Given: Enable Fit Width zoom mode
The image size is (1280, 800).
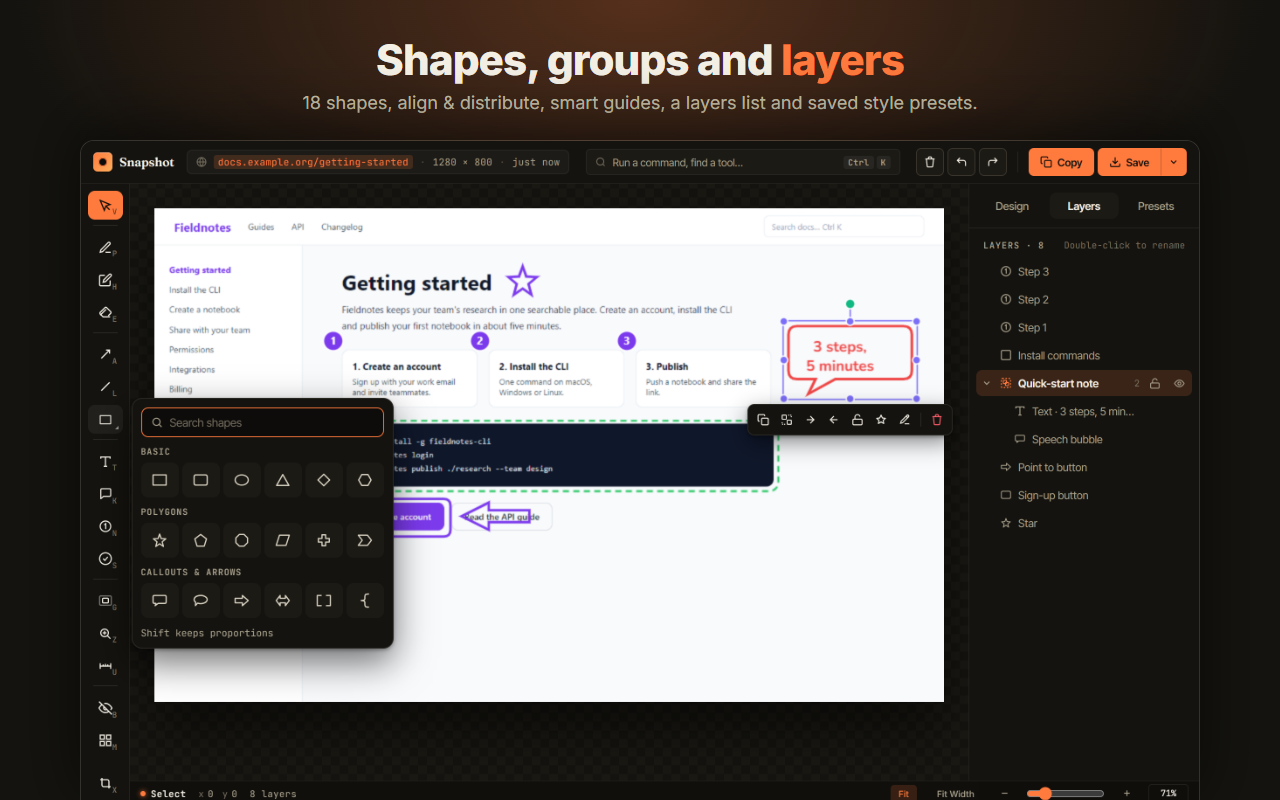Looking at the screenshot, I should [x=955, y=793].
